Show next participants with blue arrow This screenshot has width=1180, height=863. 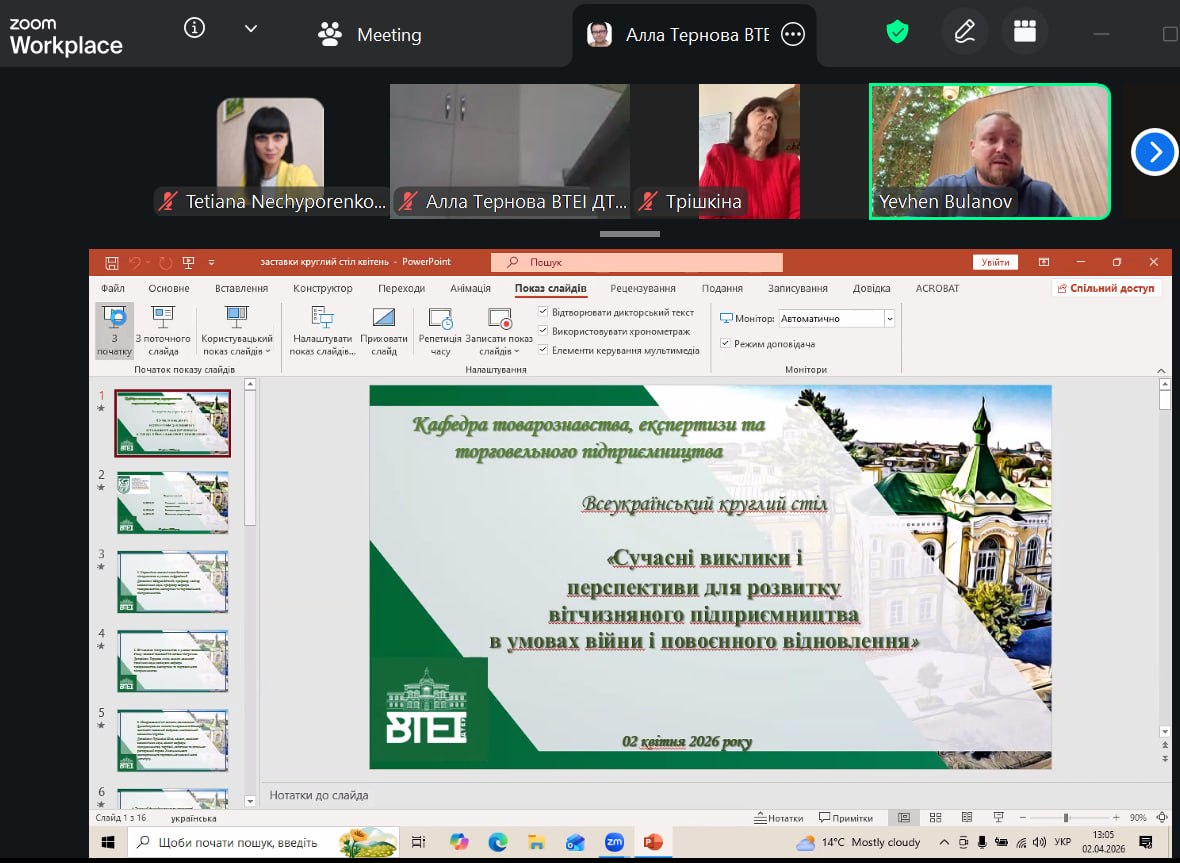click(x=1154, y=152)
